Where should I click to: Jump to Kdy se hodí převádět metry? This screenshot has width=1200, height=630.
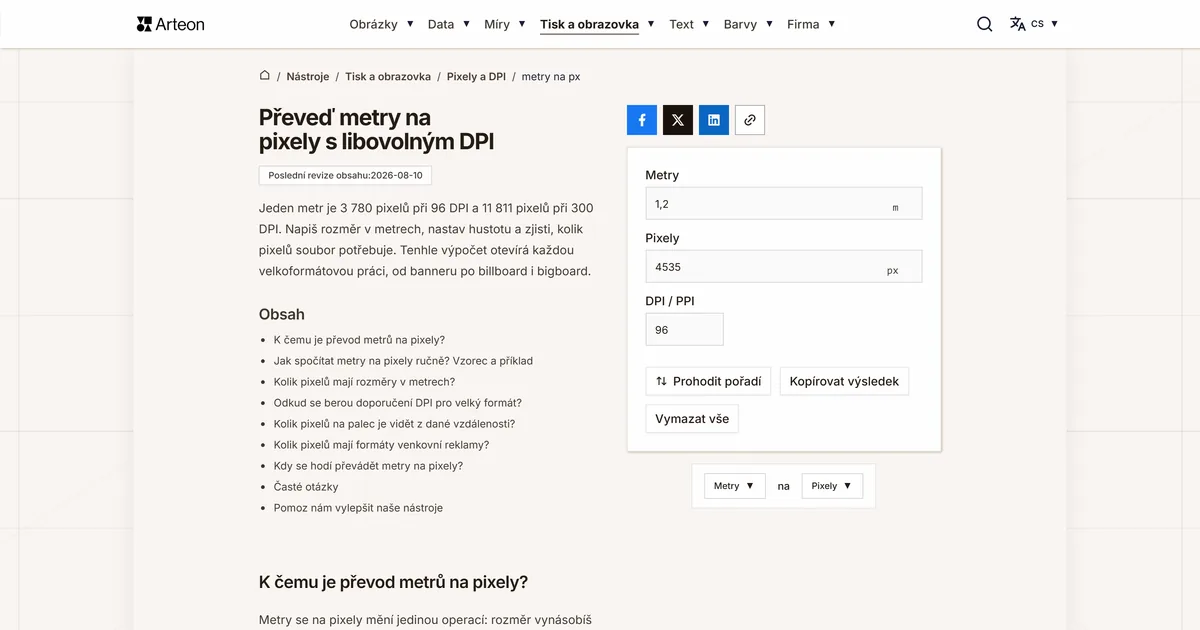tap(368, 466)
